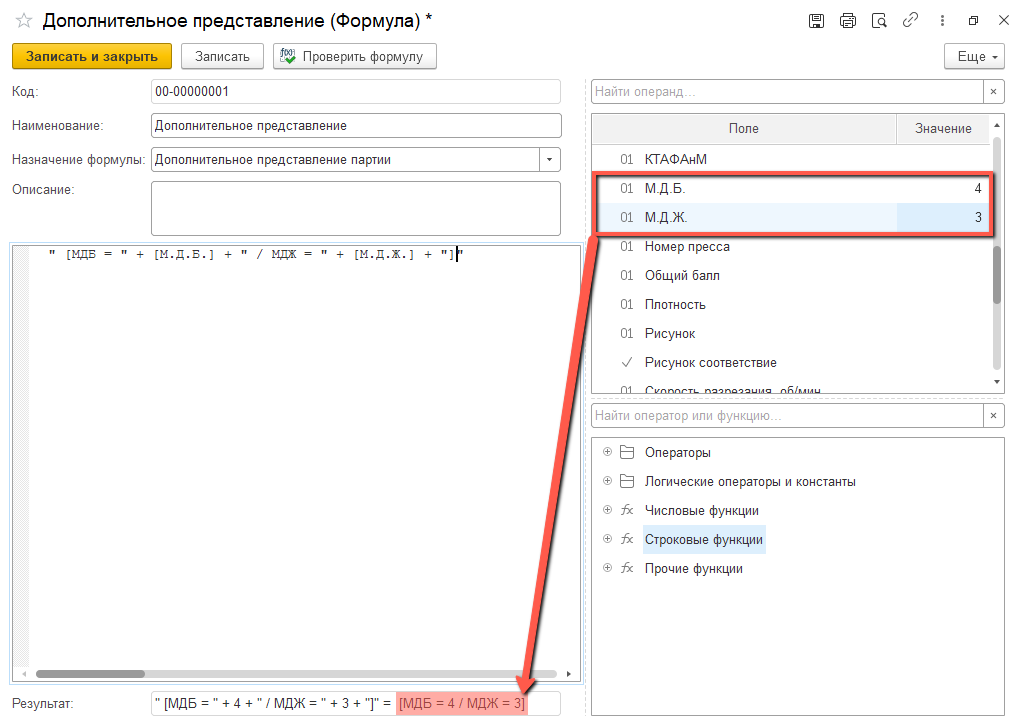The width and height of the screenshot is (1024, 728).
Task: Select the checkmarked Рисунок соответствие row
Action: 710,363
